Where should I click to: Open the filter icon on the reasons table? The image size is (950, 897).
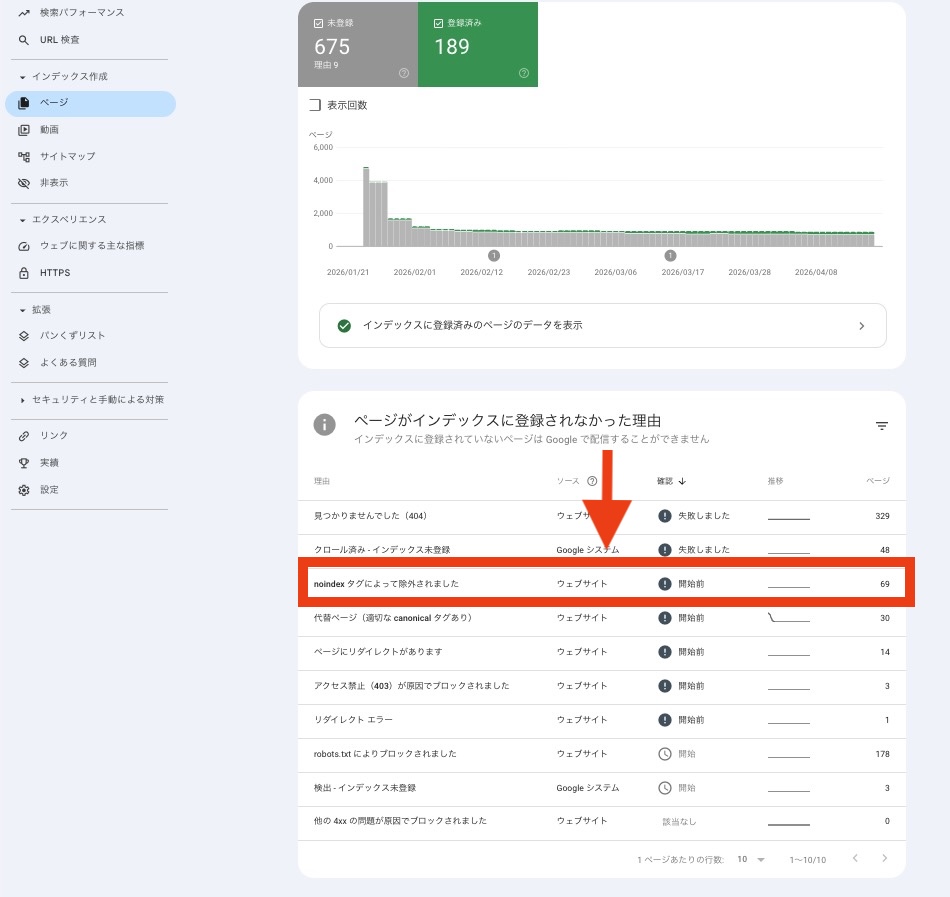[x=881, y=425]
